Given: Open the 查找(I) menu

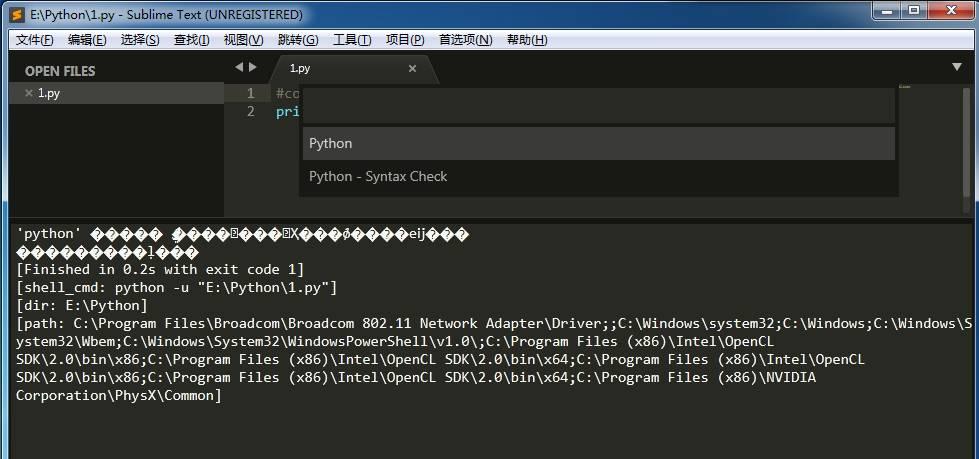Looking at the screenshot, I should tap(191, 40).
